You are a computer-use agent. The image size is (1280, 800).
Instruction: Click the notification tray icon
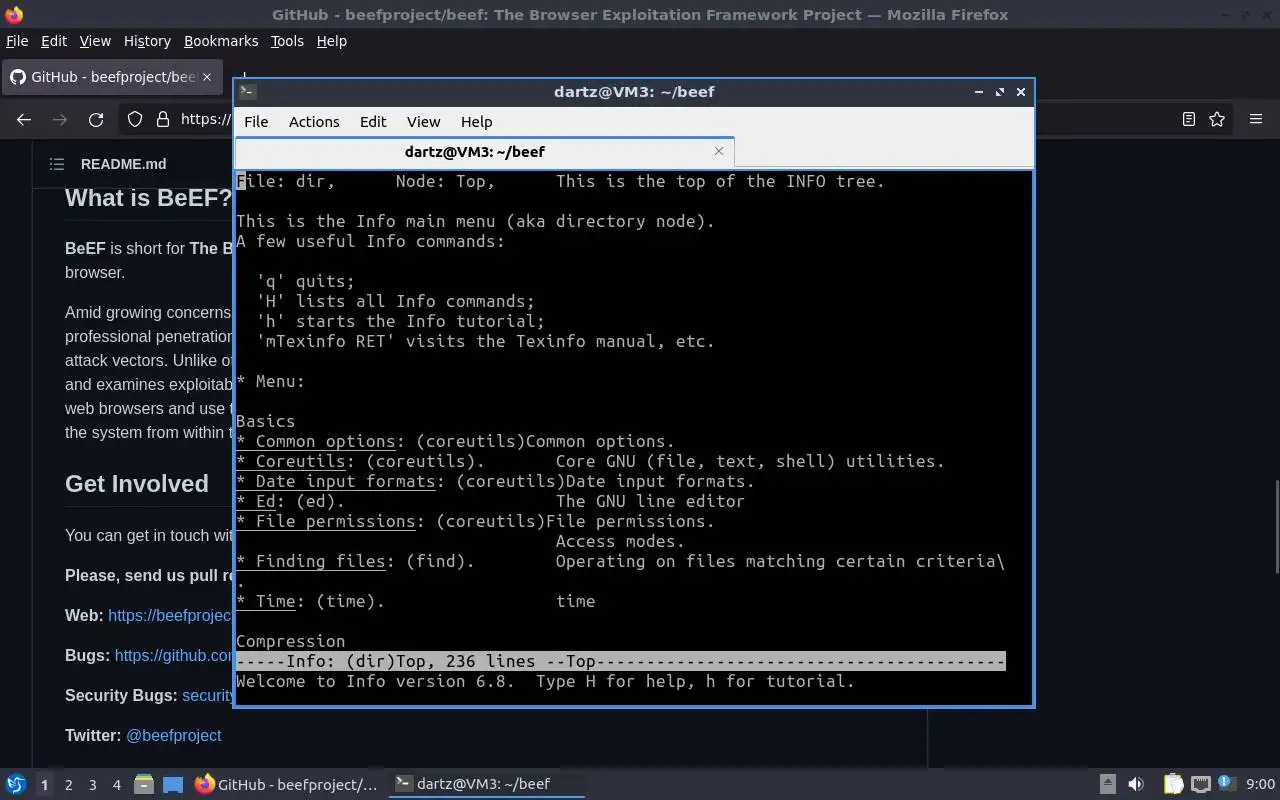pos(1227,782)
